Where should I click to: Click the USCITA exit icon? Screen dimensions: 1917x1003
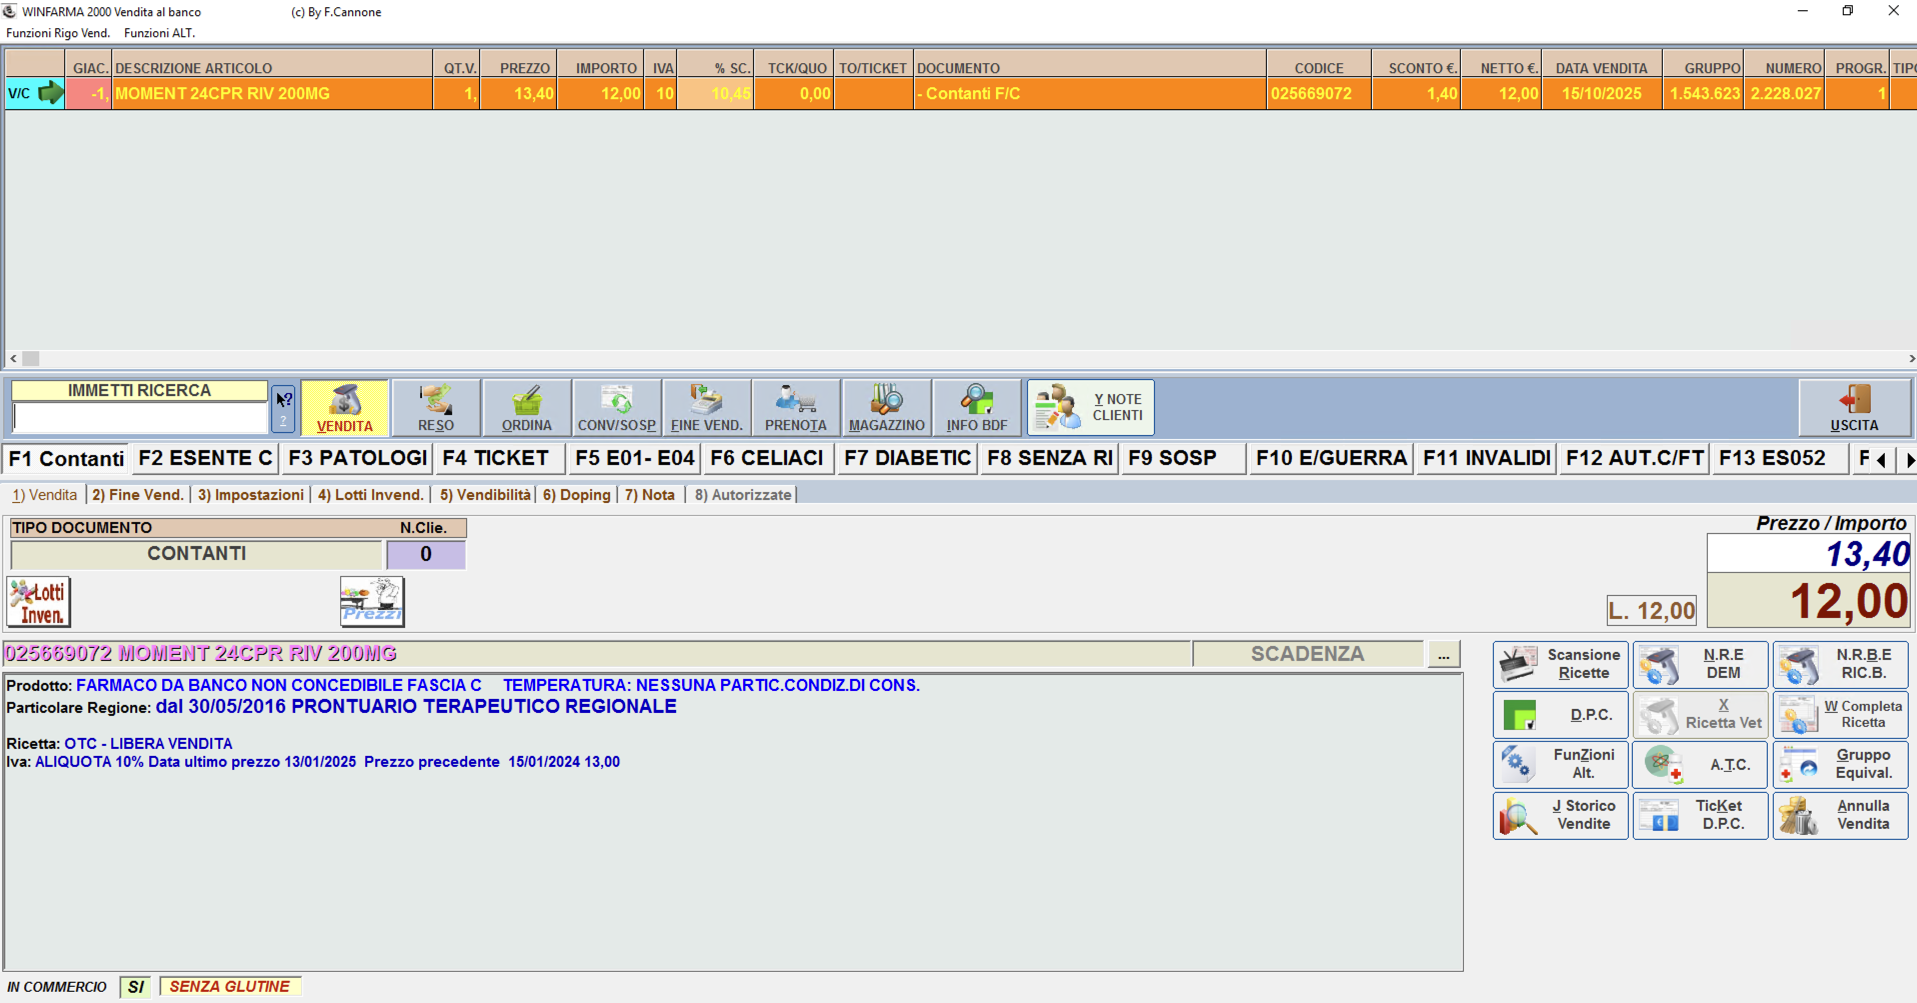(1853, 407)
